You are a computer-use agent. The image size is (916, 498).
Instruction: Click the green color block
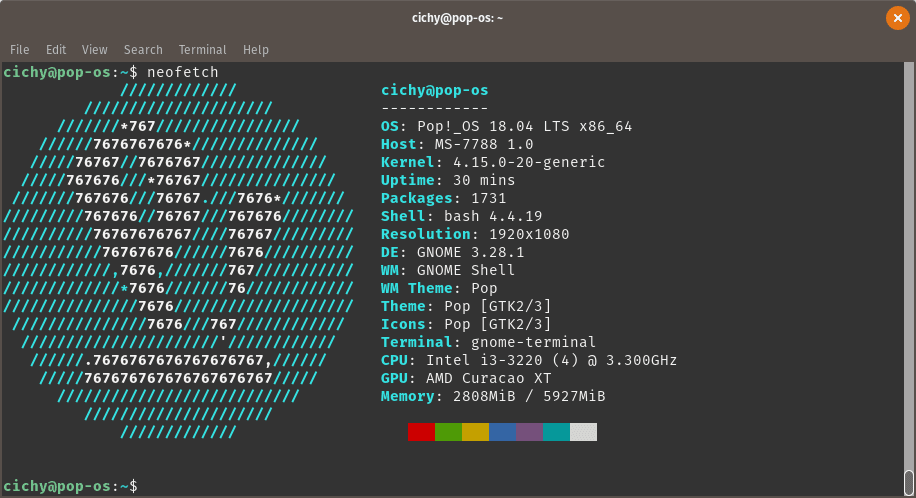[x=449, y=432]
